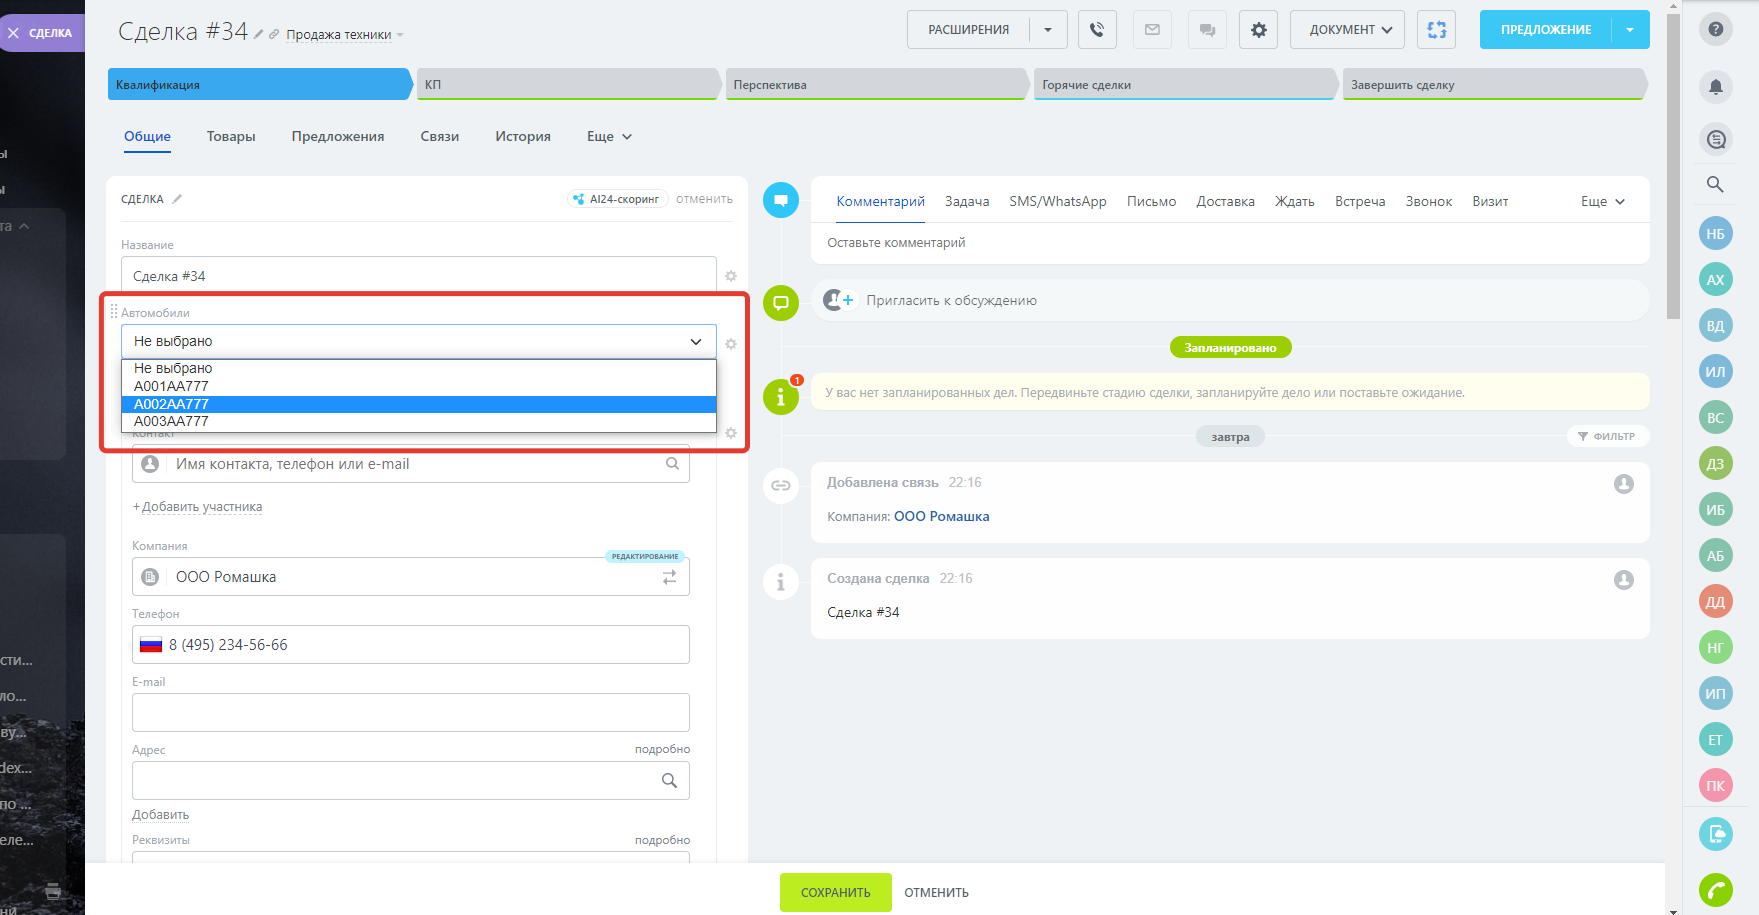
Task: Click the contact name search field
Action: pyautogui.click(x=415, y=464)
